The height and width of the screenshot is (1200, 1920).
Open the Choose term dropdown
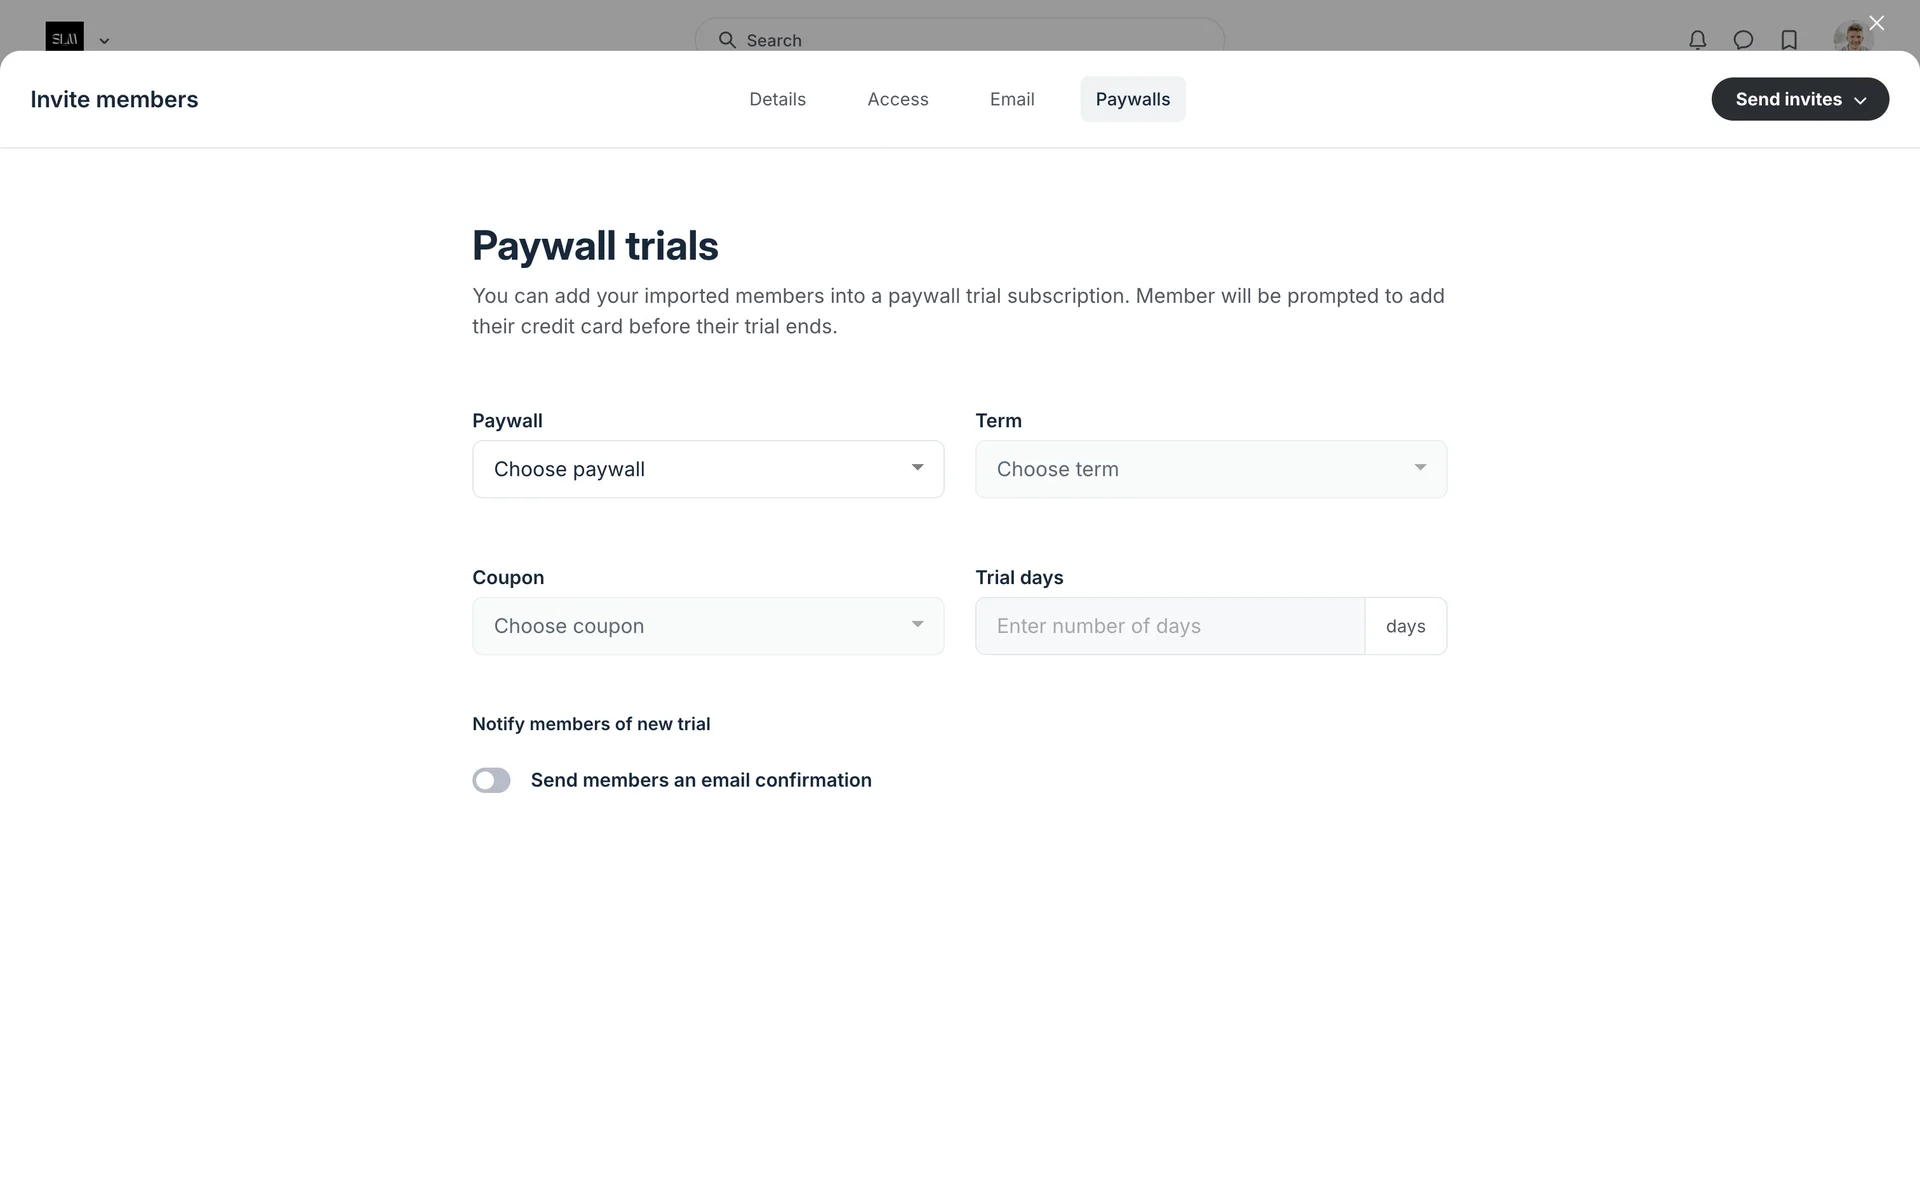[x=1210, y=469]
